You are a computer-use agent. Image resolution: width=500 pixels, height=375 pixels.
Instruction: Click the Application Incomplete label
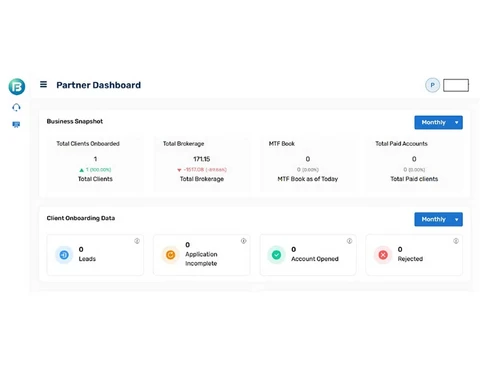tap(201, 259)
